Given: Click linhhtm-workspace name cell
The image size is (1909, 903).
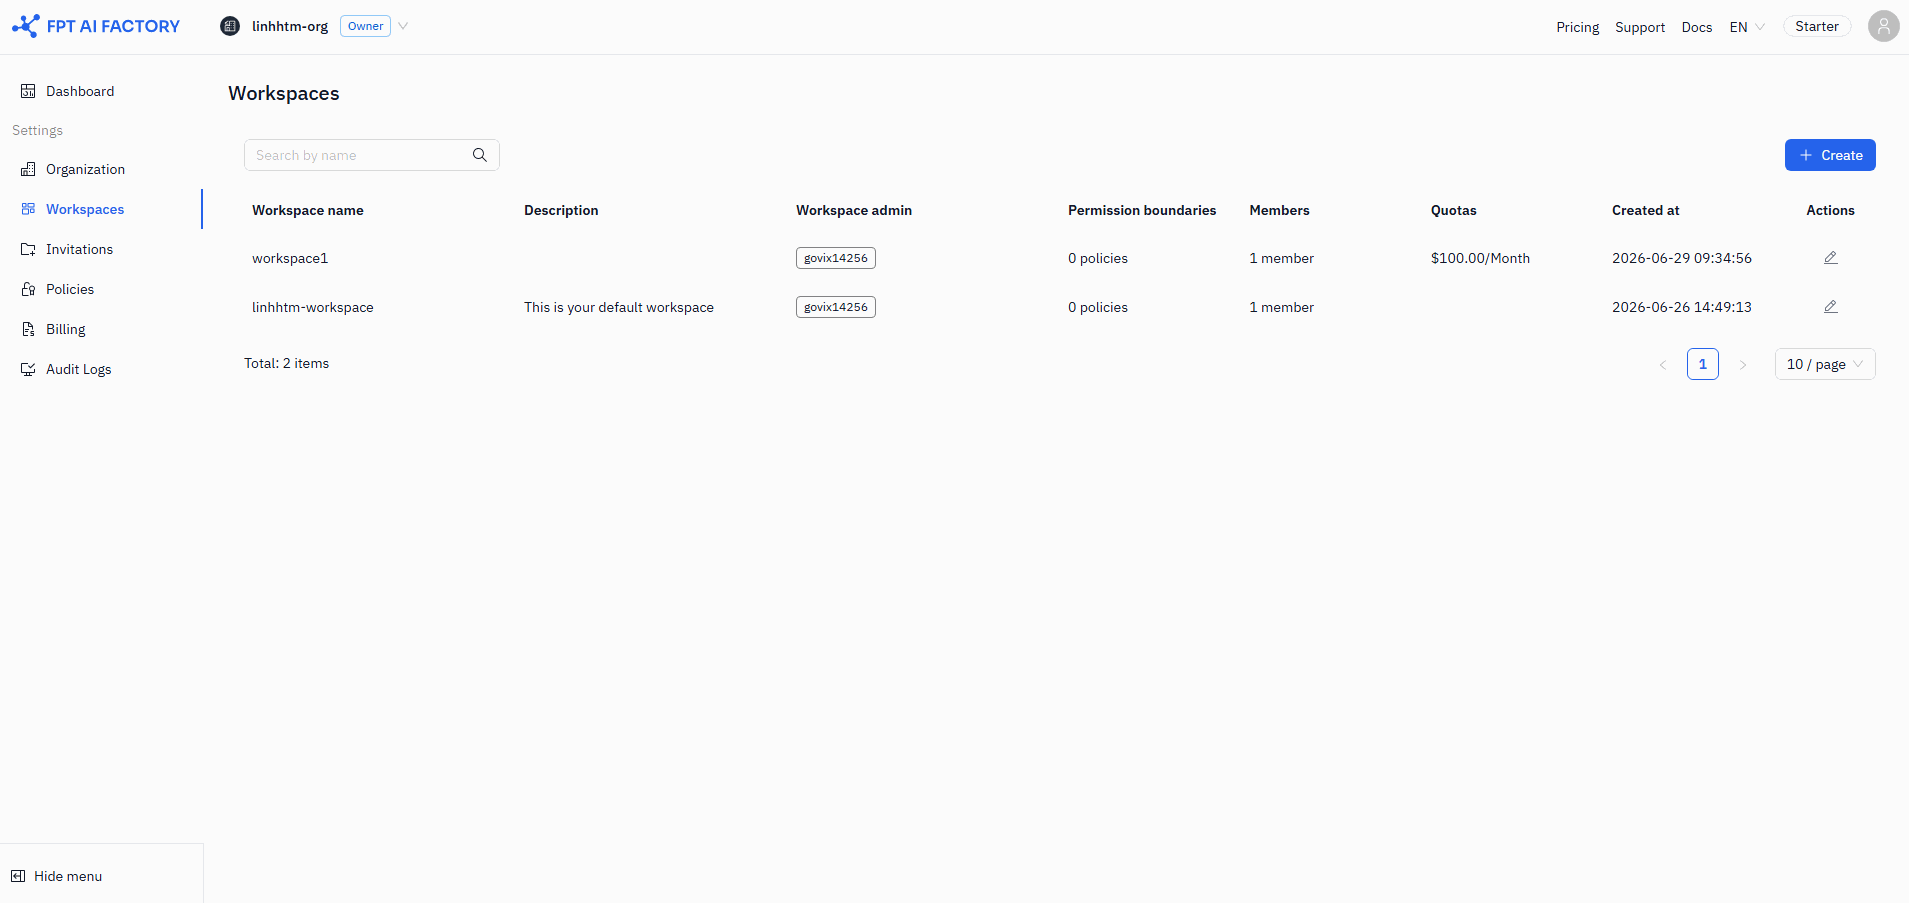Looking at the screenshot, I should pyautogui.click(x=313, y=307).
